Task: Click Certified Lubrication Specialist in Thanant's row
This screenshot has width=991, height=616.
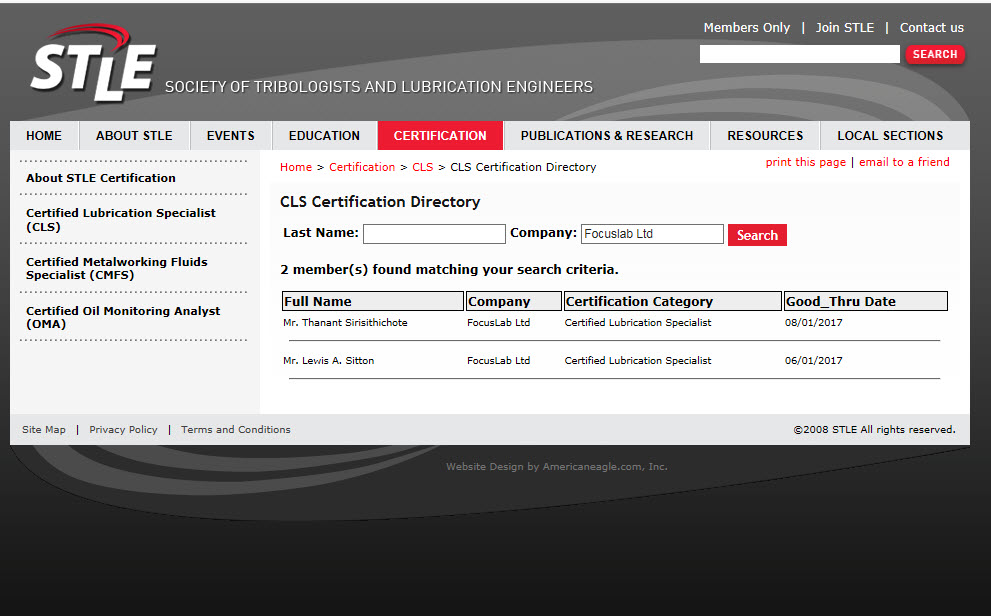Action: [x=638, y=323]
